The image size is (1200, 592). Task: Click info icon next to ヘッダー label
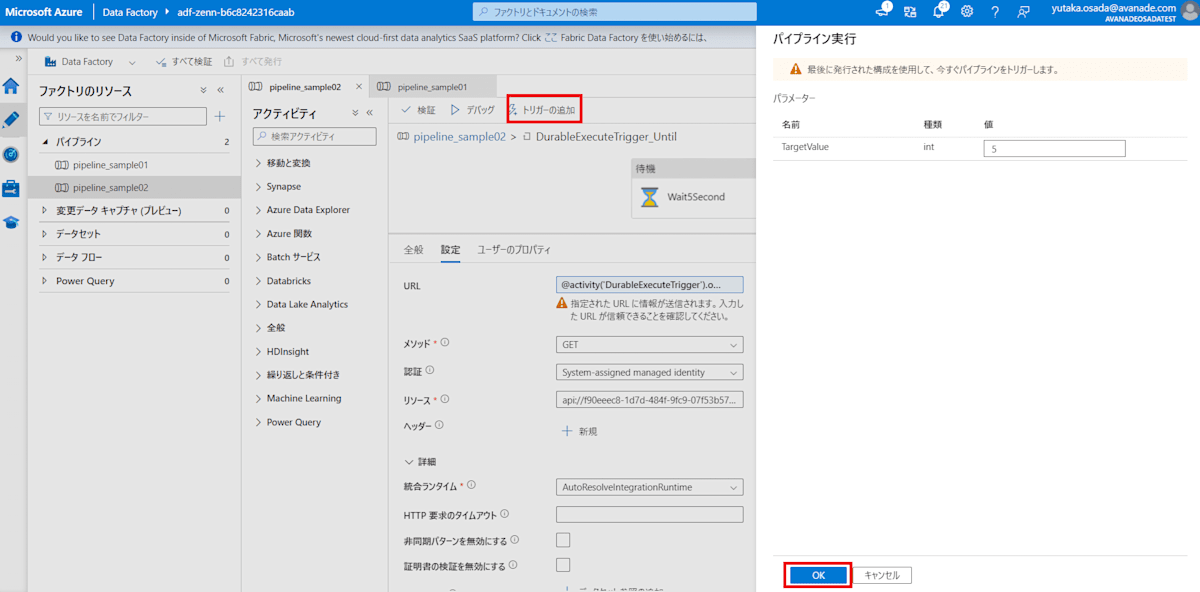(439, 425)
